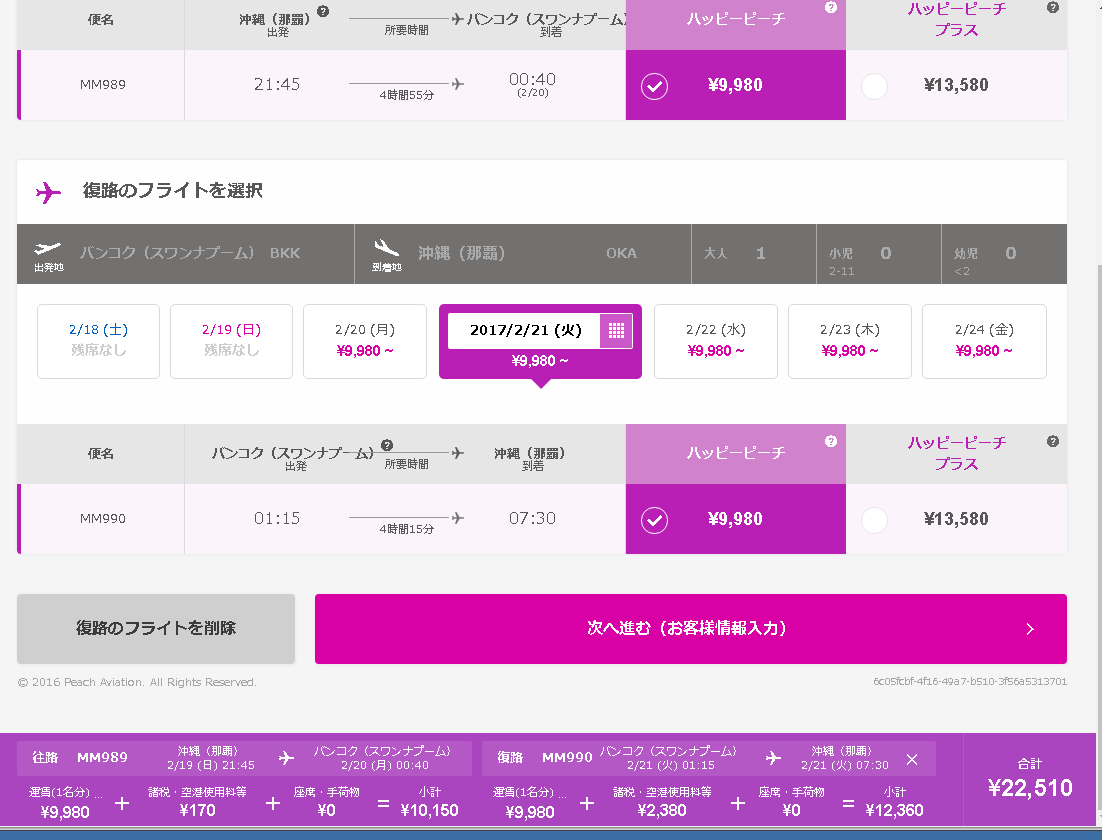Click 往路 MM989 label in summary bar
The height and width of the screenshot is (840, 1102).
pyautogui.click(x=80, y=758)
